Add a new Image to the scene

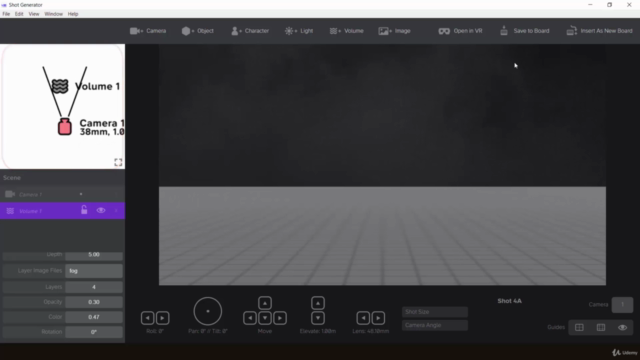click(394, 31)
